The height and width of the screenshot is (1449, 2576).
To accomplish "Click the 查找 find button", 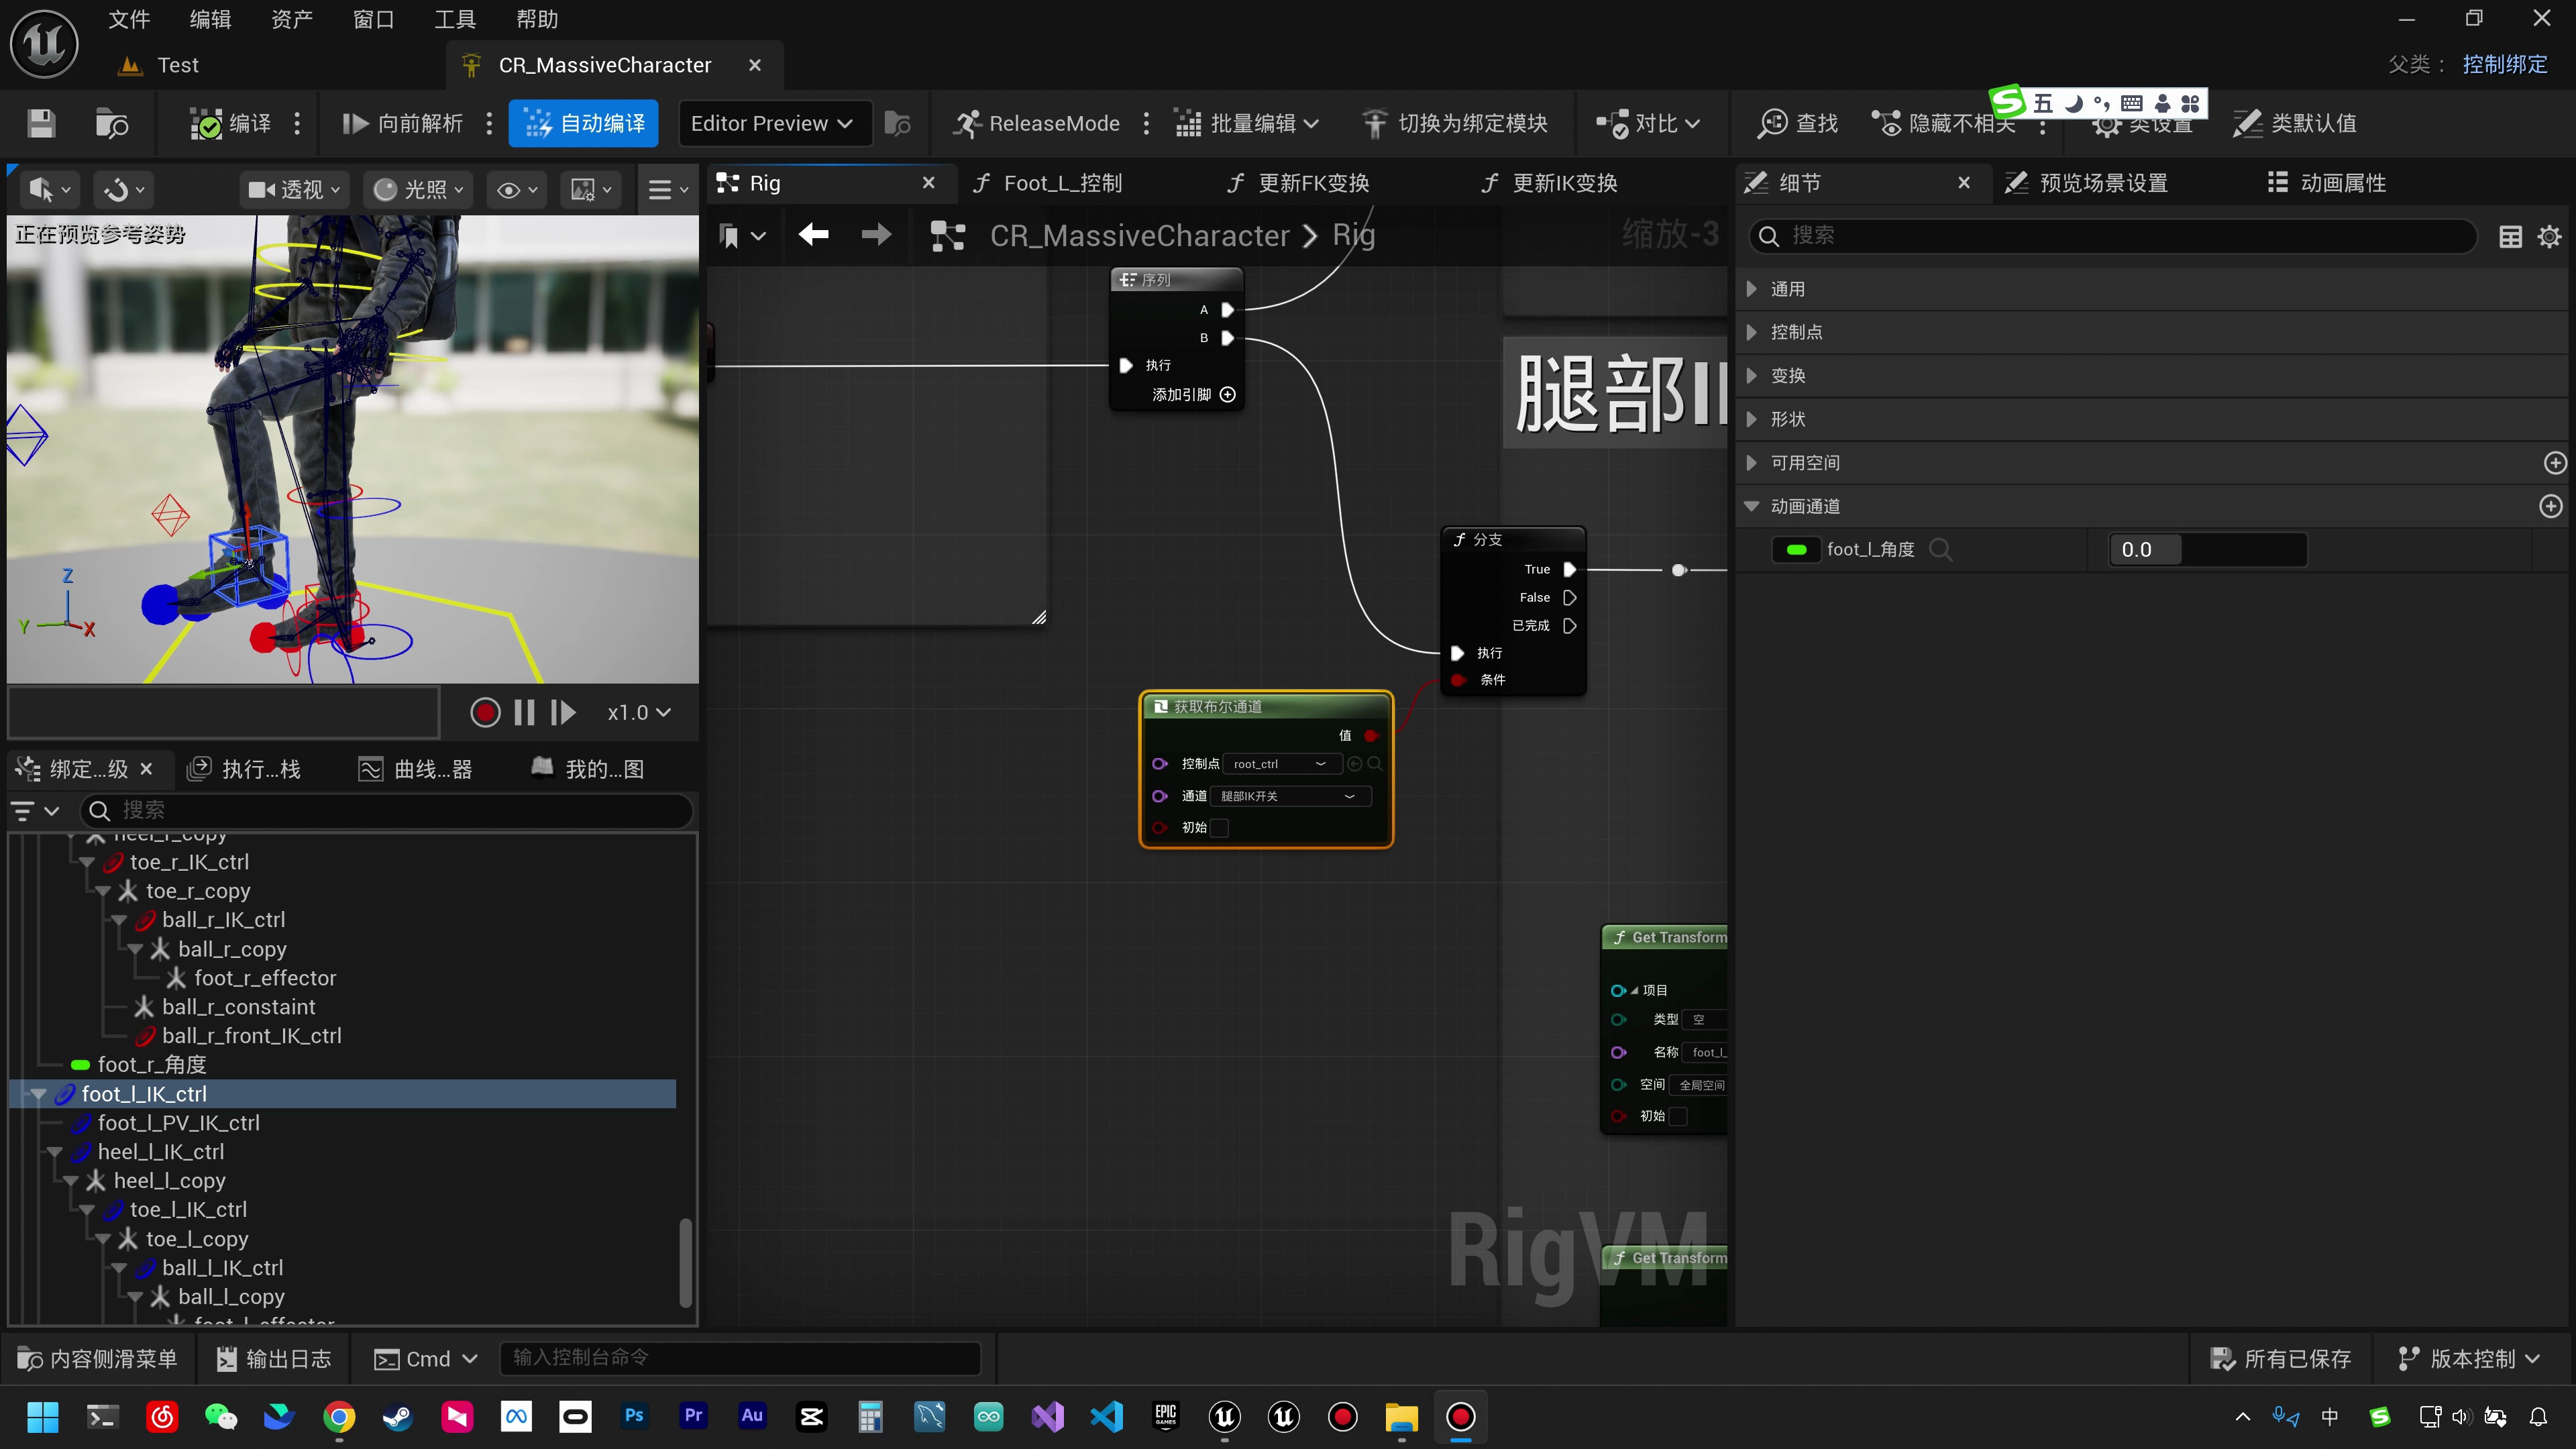I will pos(1798,123).
